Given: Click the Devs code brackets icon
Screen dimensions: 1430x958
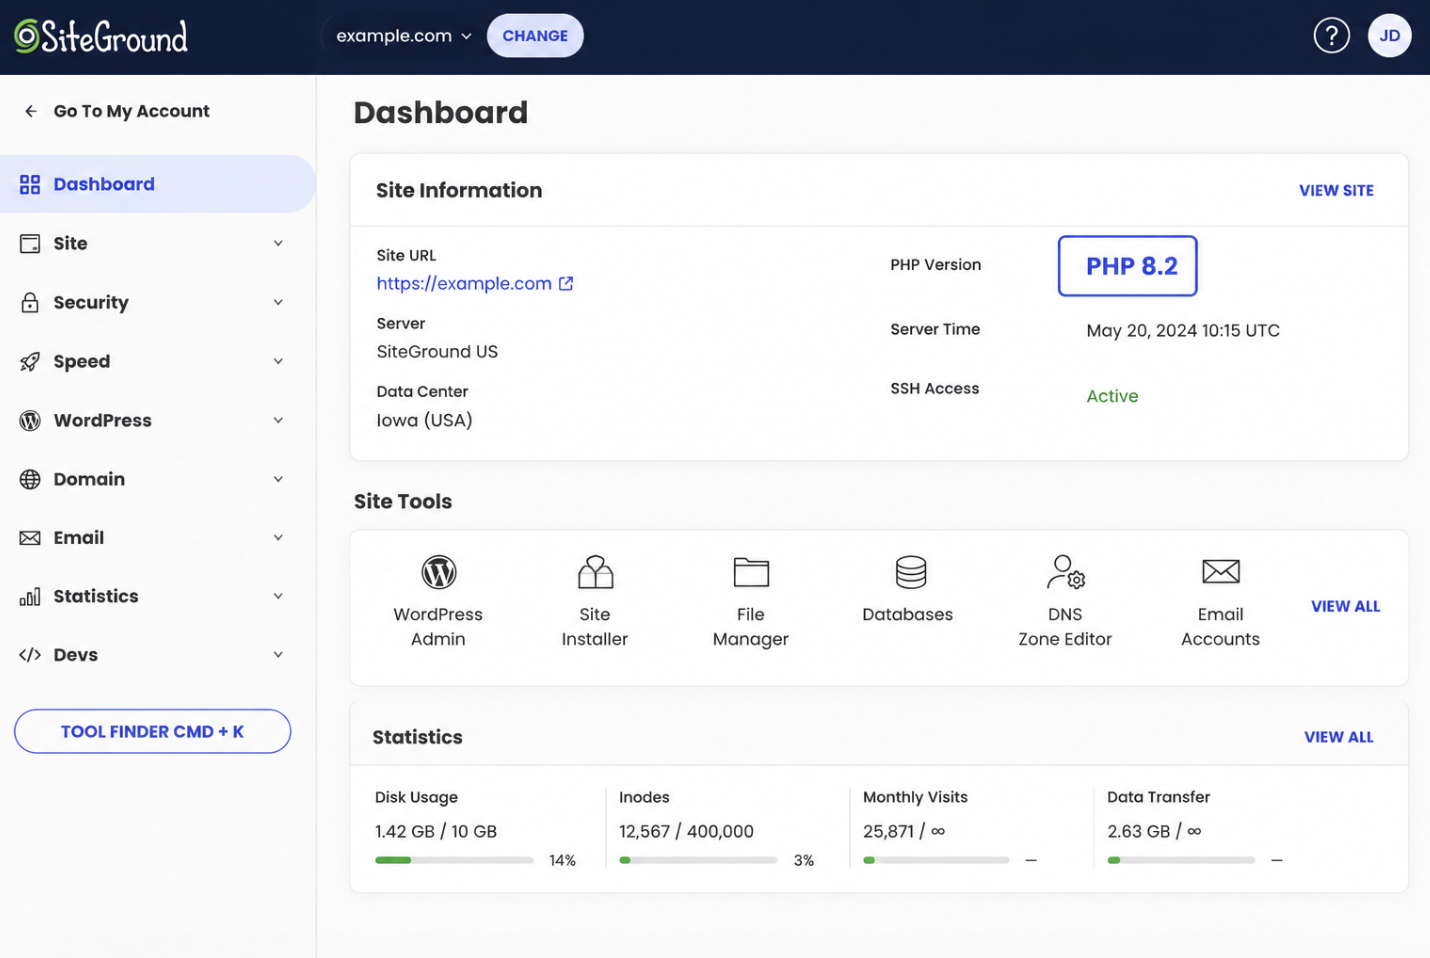Looking at the screenshot, I should point(30,655).
